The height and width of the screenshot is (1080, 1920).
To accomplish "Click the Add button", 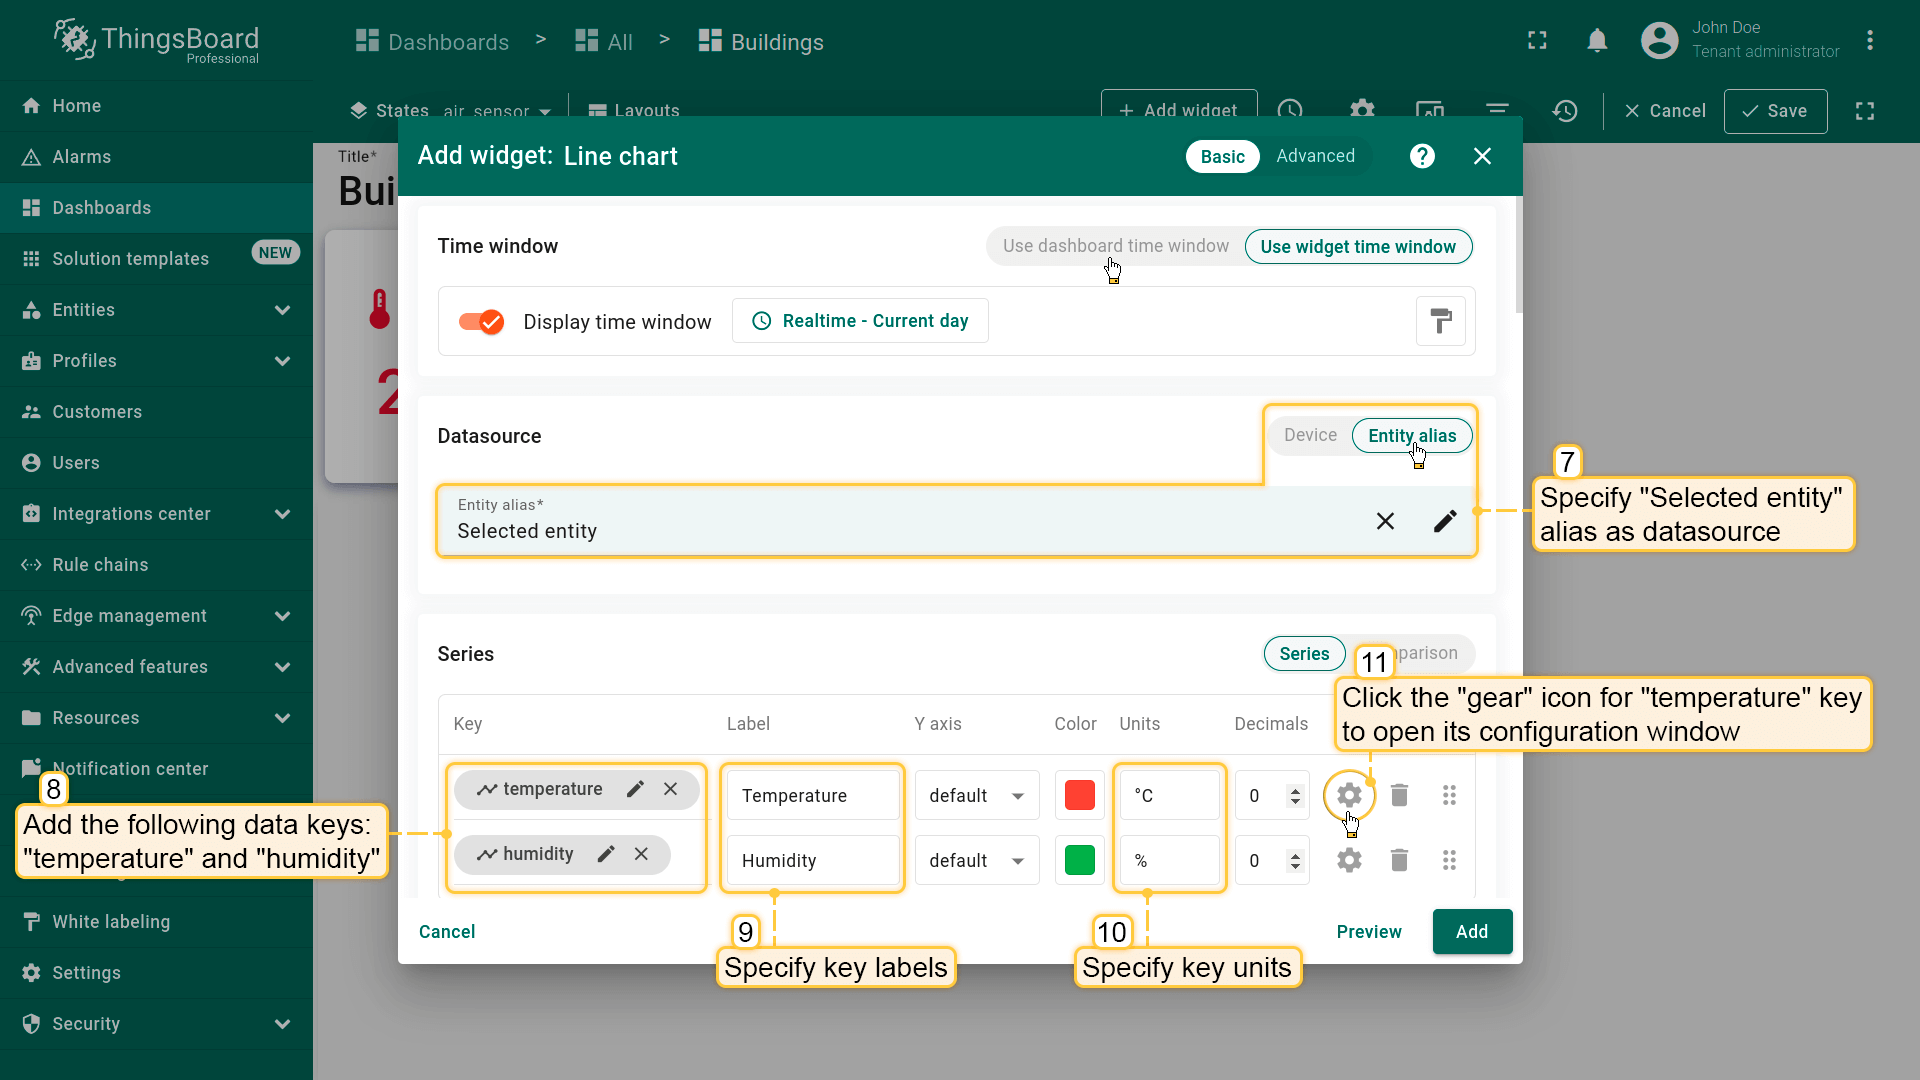I will 1471,932.
